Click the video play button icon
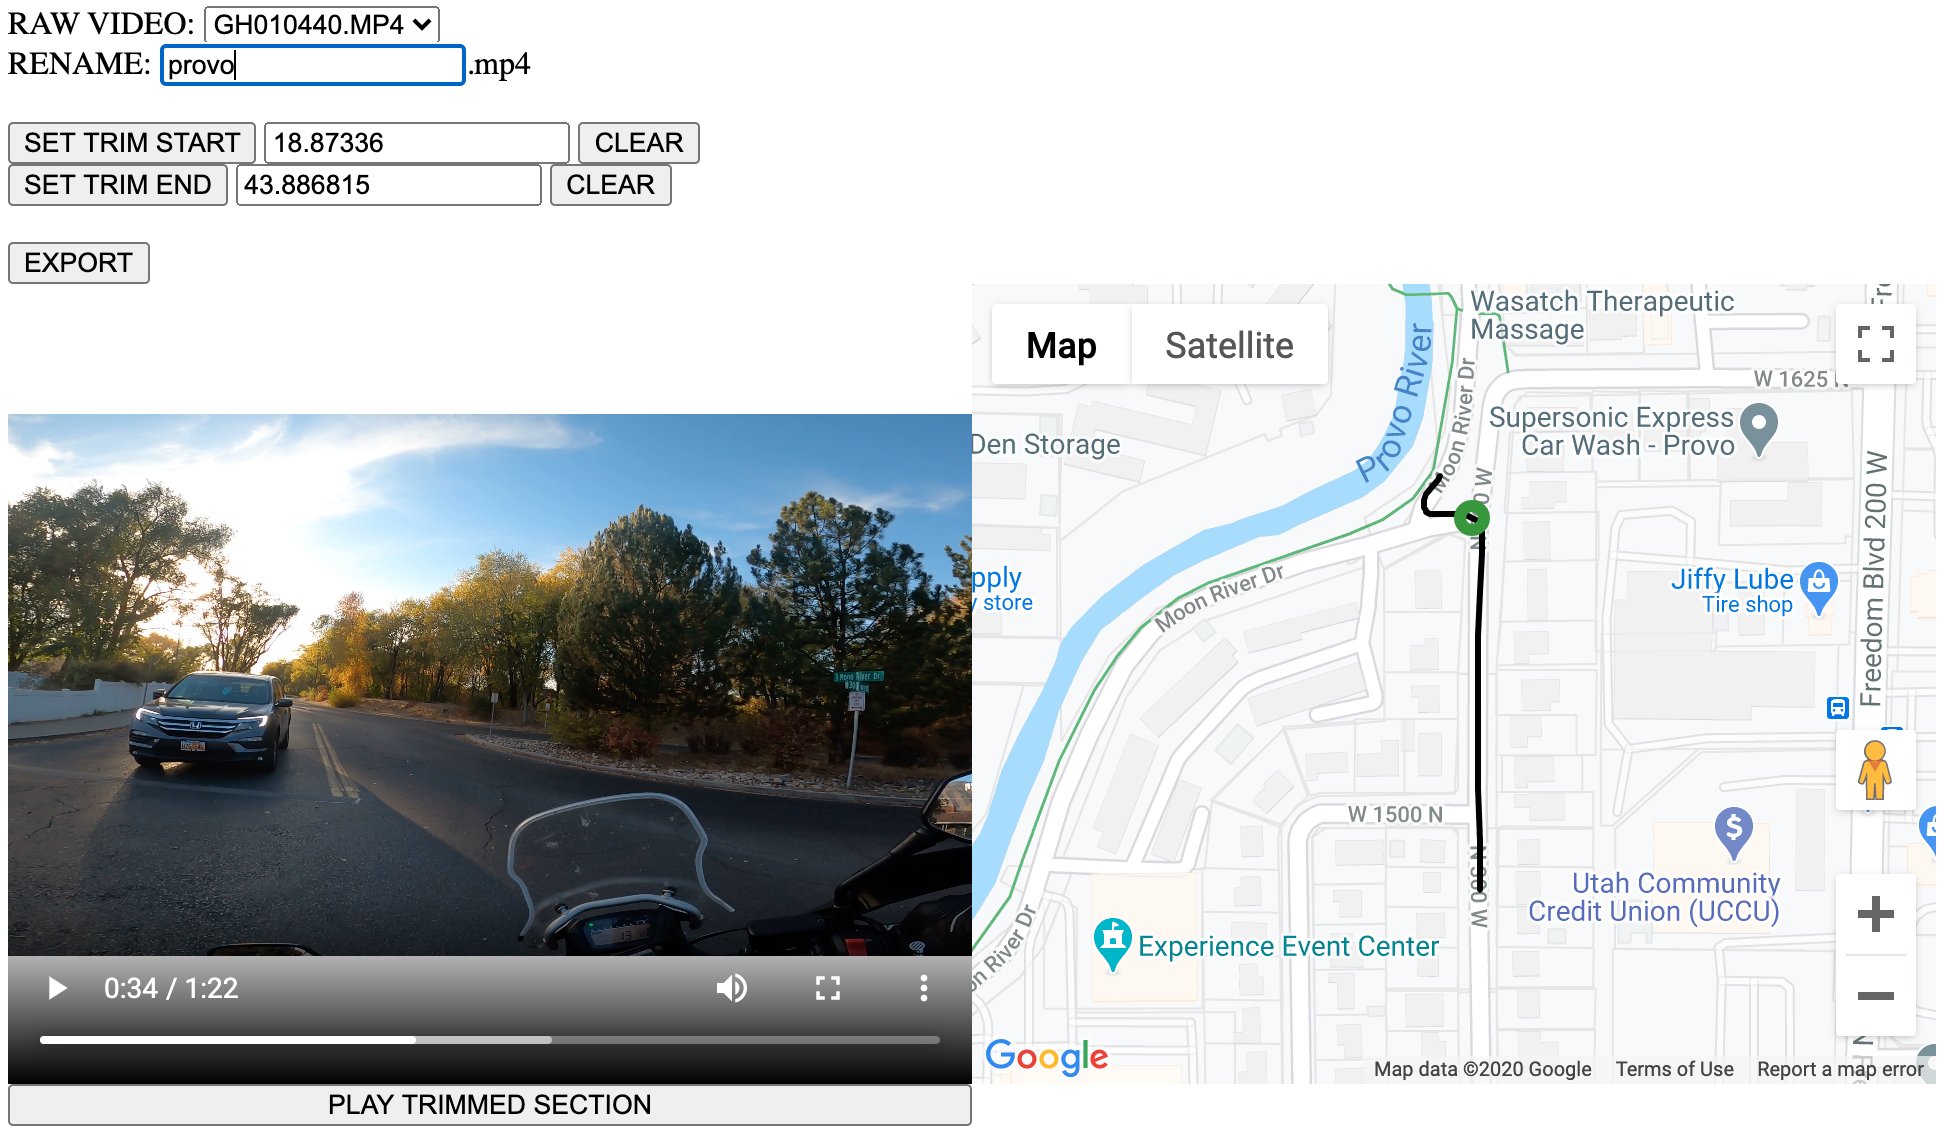 (57, 986)
